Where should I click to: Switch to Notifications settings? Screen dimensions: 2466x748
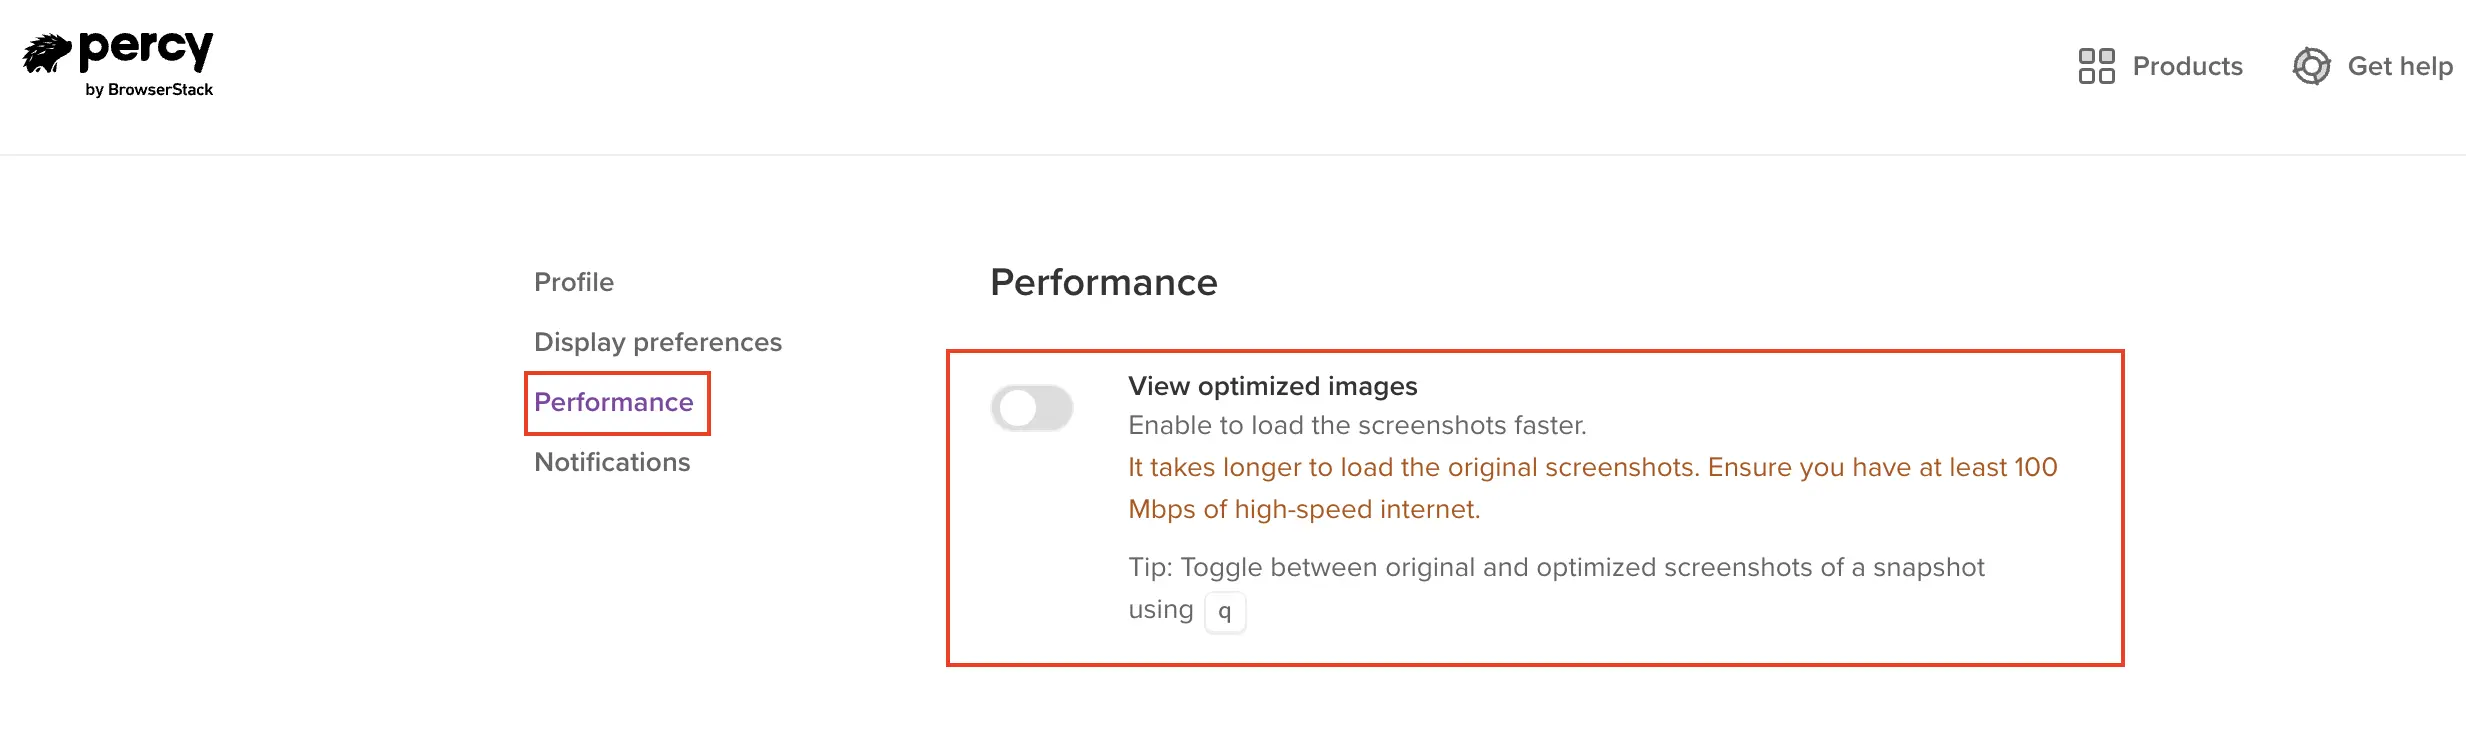(x=612, y=462)
